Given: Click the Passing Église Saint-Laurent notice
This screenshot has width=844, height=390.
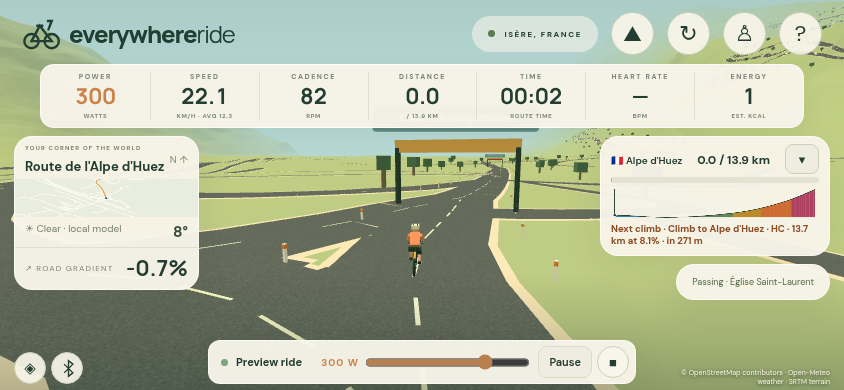Looking at the screenshot, I should click(x=752, y=282).
